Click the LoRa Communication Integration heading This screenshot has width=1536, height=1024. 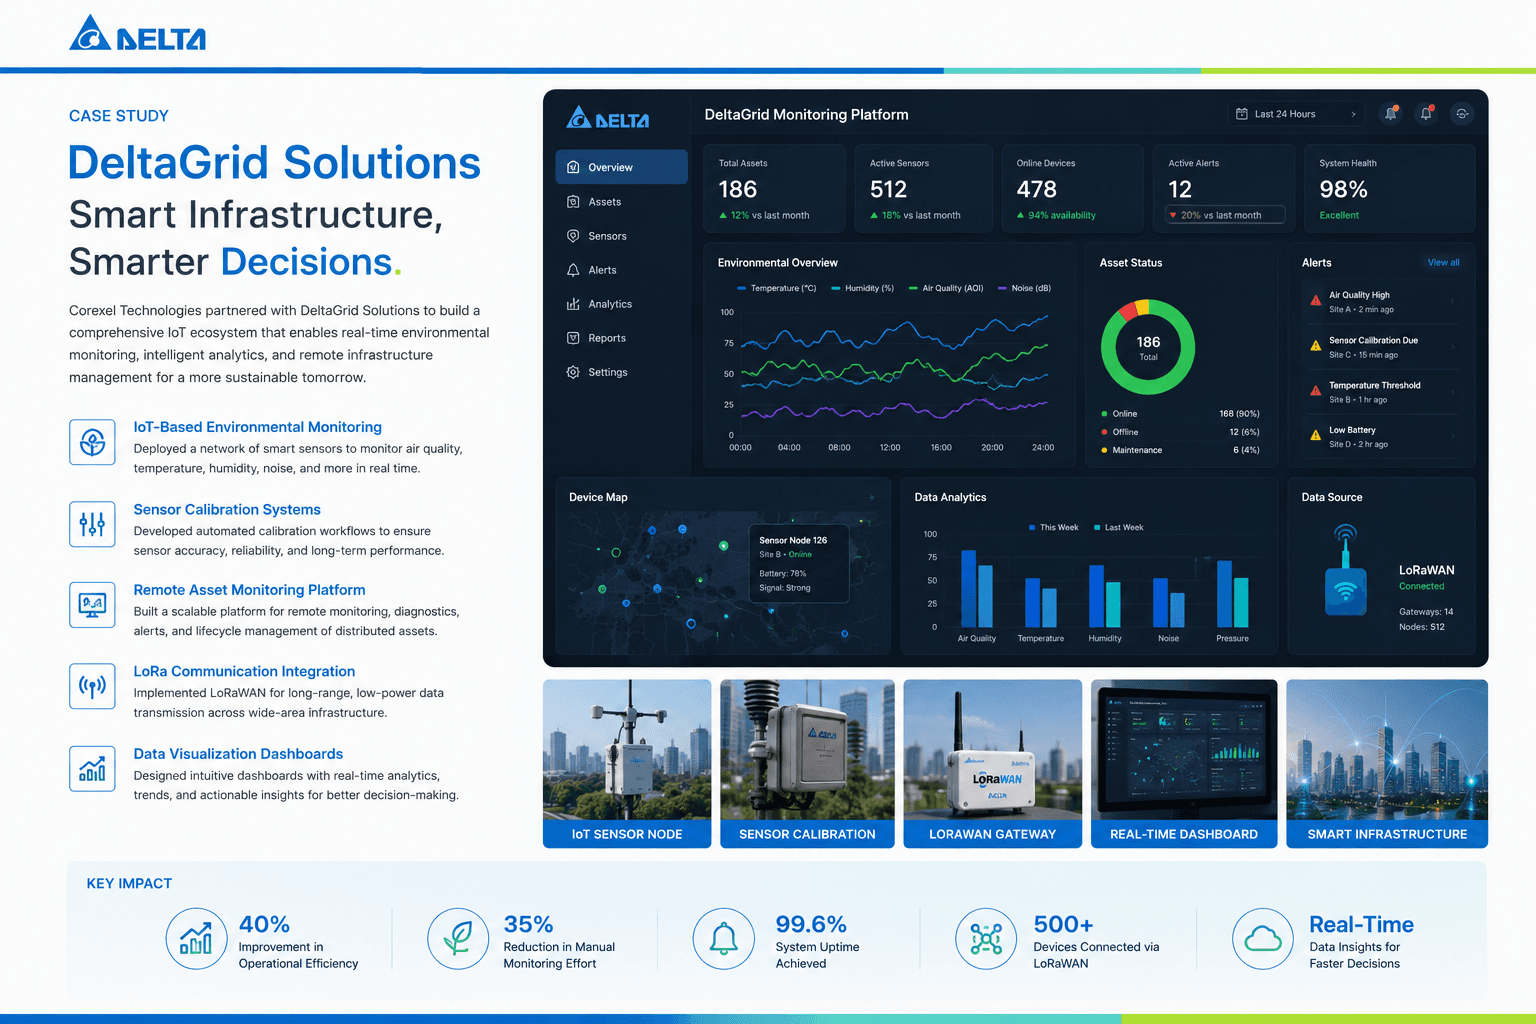point(245,672)
